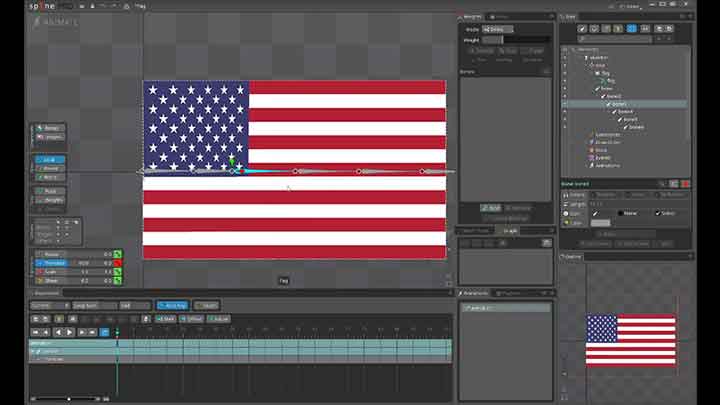Switch to the Graph tab

[x=510, y=231]
